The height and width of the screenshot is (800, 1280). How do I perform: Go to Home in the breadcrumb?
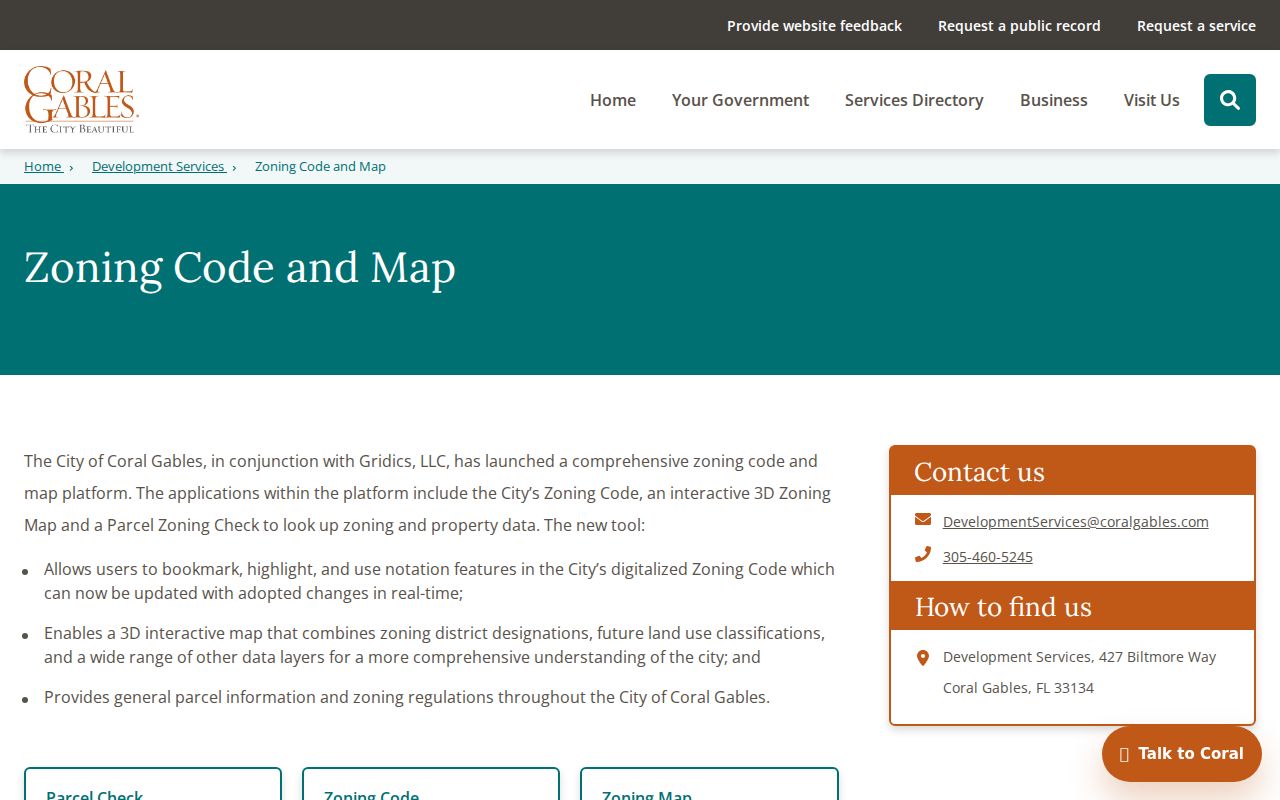point(43,167)
